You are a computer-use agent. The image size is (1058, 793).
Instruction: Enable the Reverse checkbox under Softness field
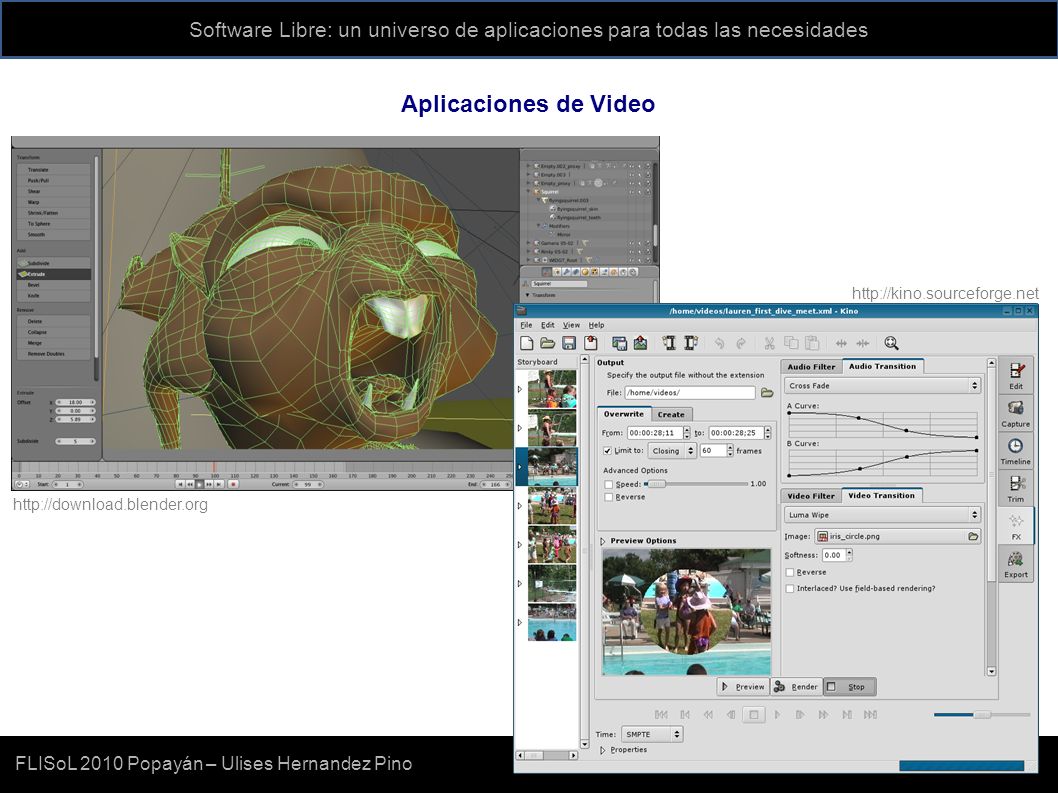[x=790, y=572]
